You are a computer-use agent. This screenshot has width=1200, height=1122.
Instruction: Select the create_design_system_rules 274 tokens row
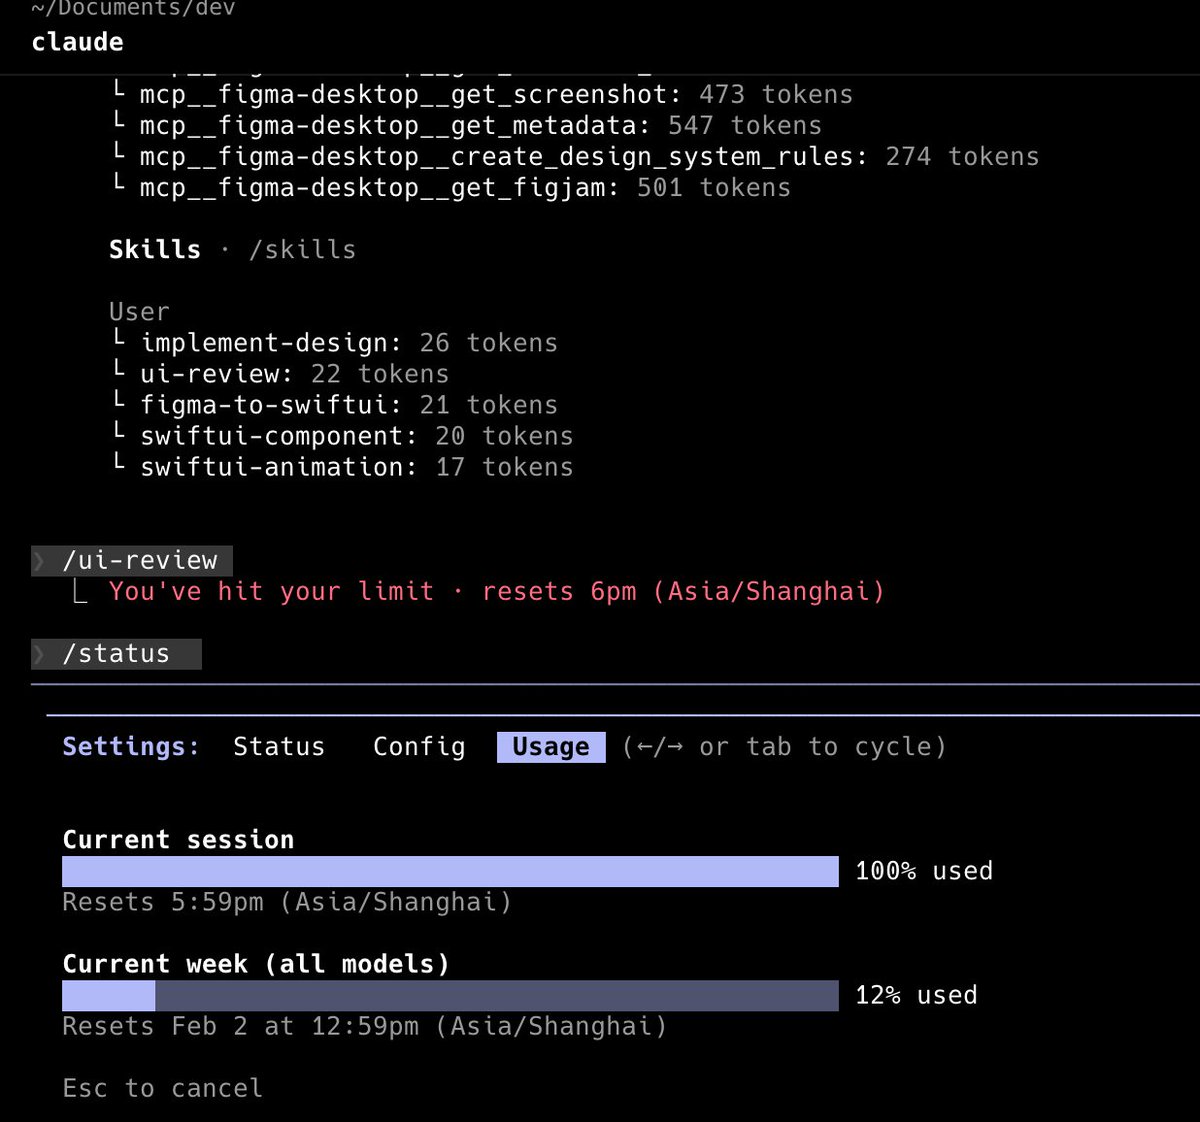click(575, 157)
